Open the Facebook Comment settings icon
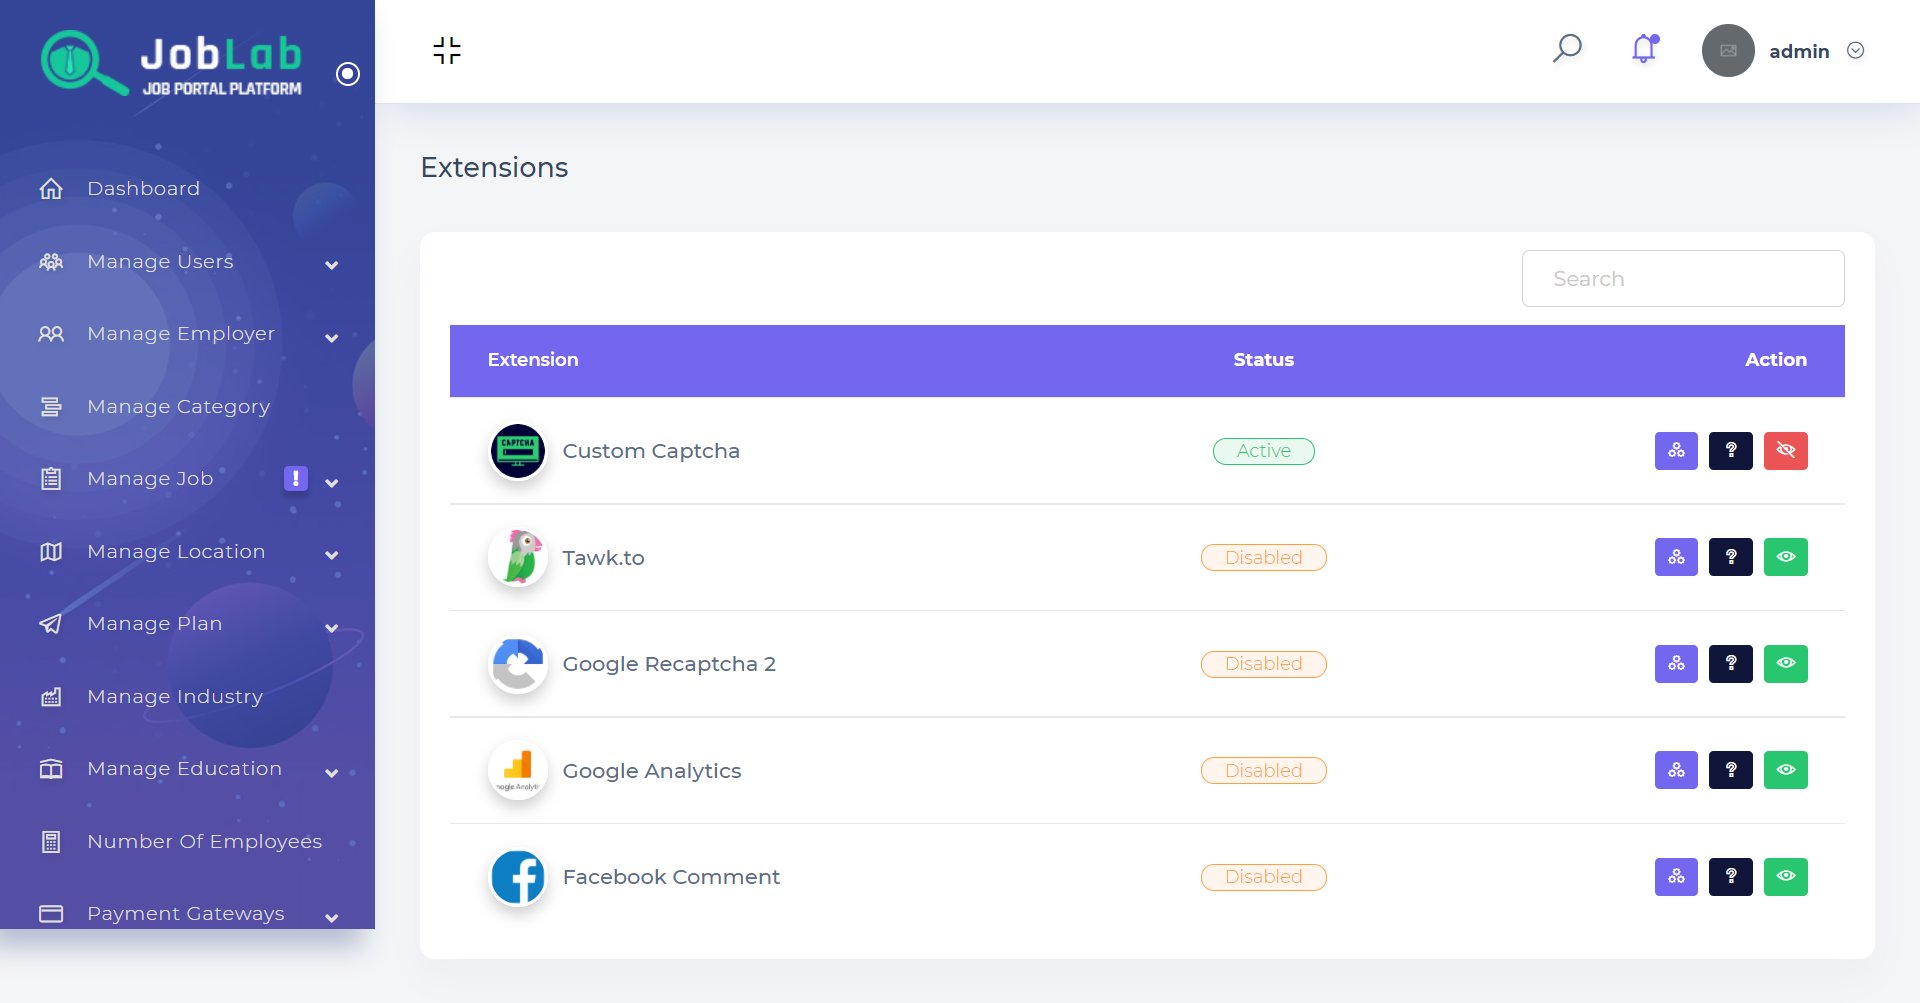1920x1003 pixels. click(x=1676, y=877)
